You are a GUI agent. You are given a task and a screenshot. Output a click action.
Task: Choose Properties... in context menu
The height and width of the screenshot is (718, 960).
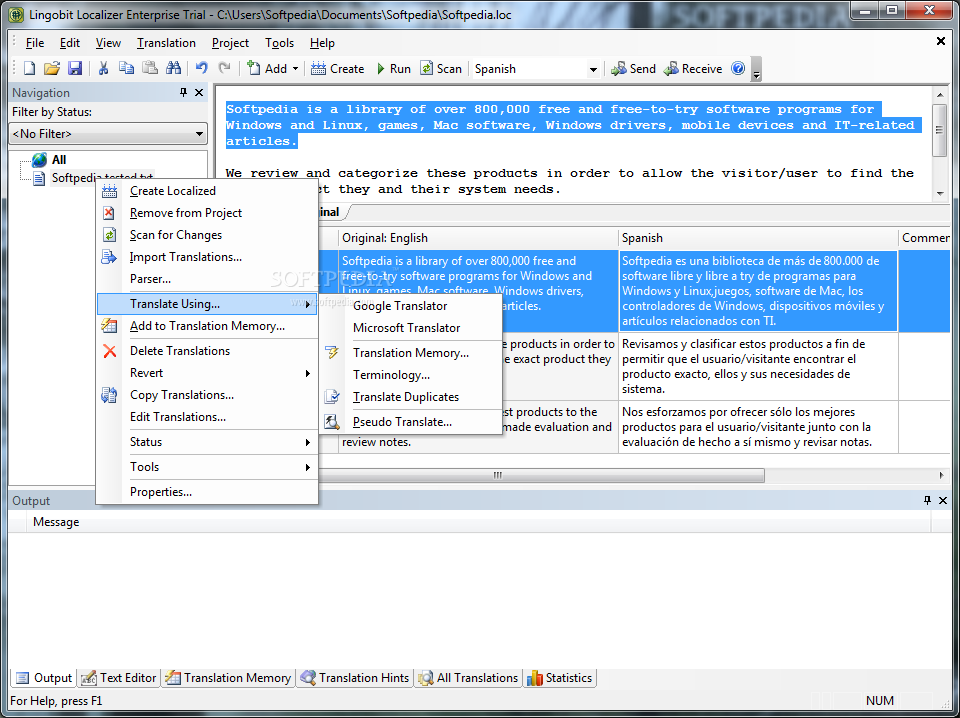[207, 492]
